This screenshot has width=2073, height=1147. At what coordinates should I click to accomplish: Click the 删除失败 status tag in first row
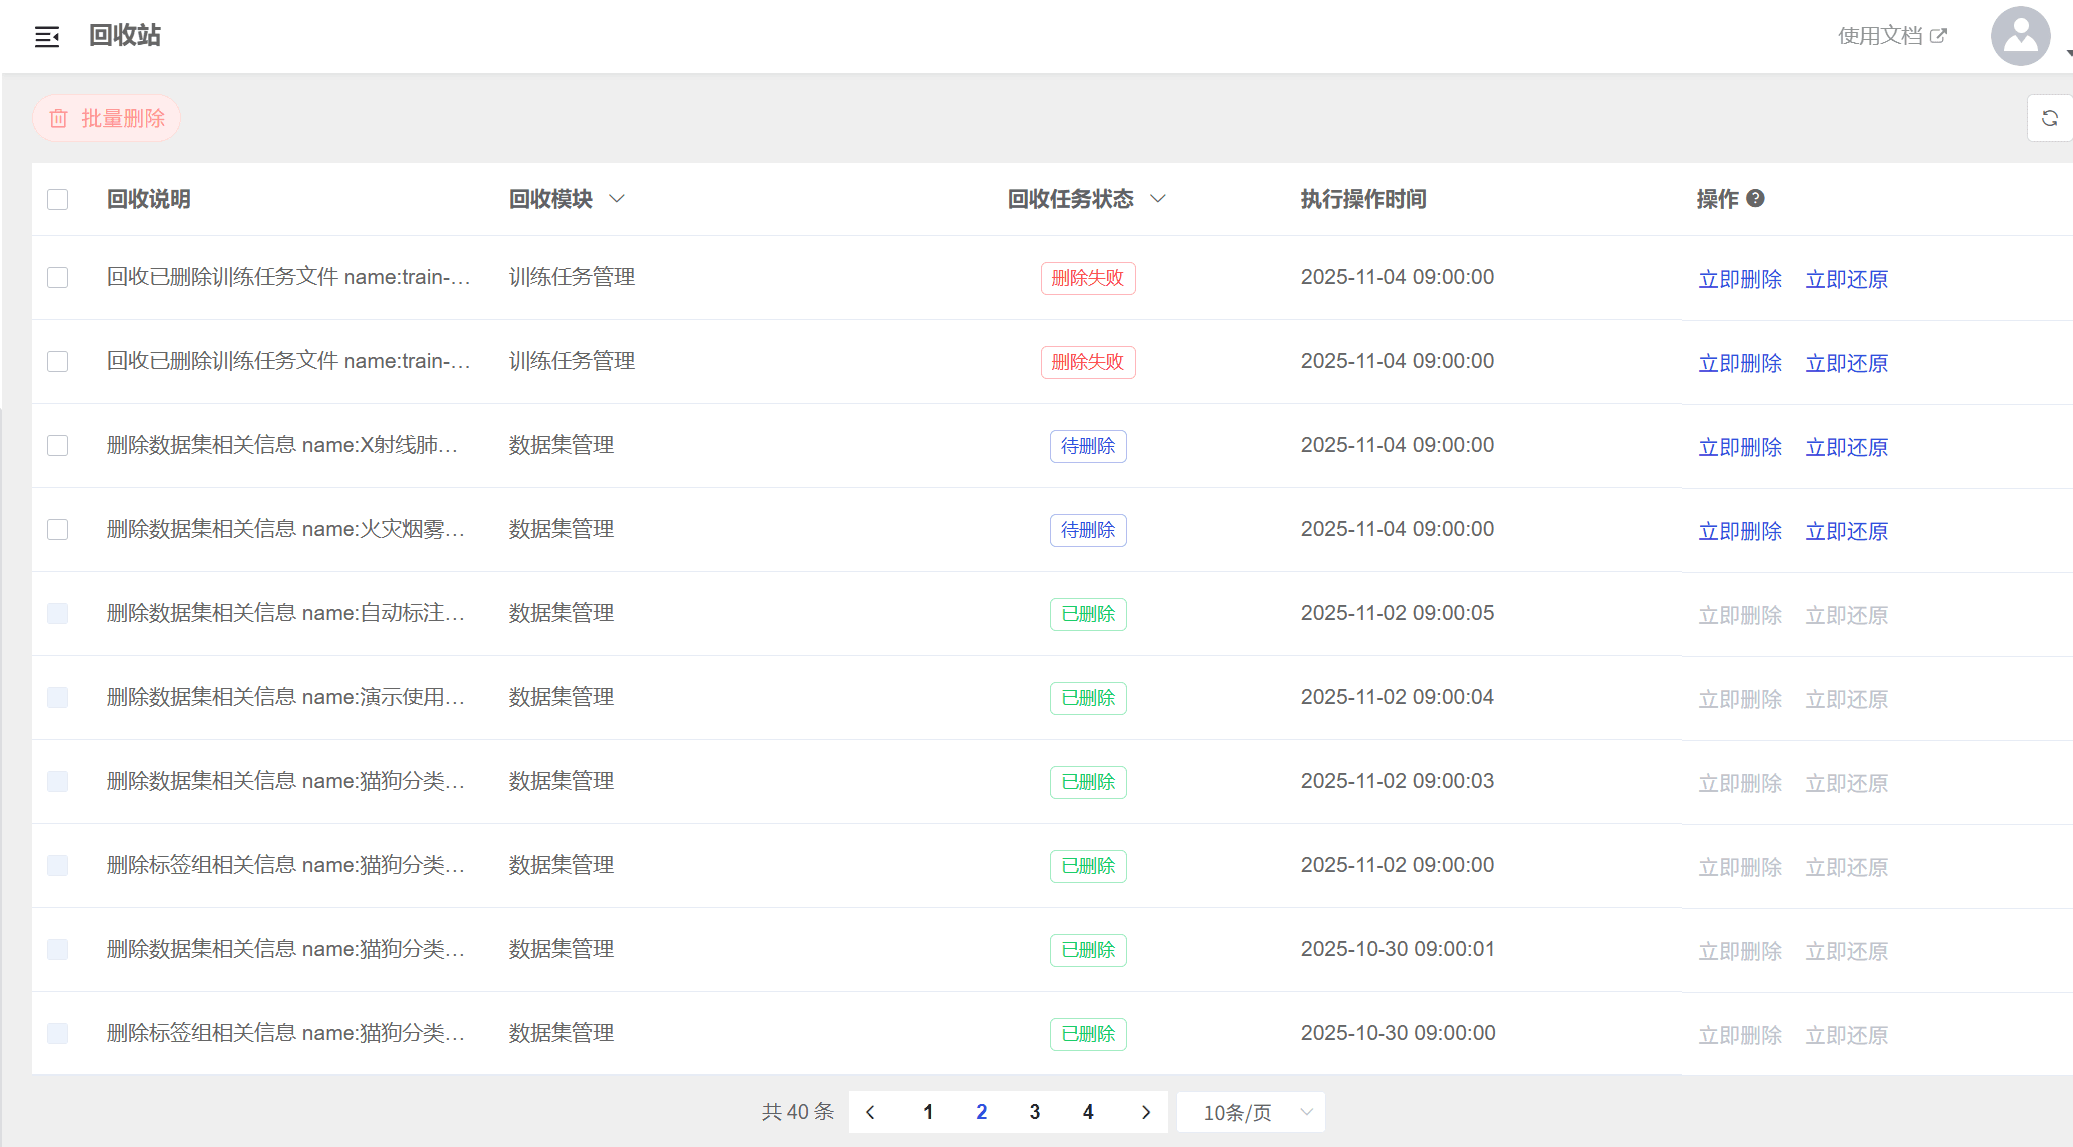point(1087,278)
